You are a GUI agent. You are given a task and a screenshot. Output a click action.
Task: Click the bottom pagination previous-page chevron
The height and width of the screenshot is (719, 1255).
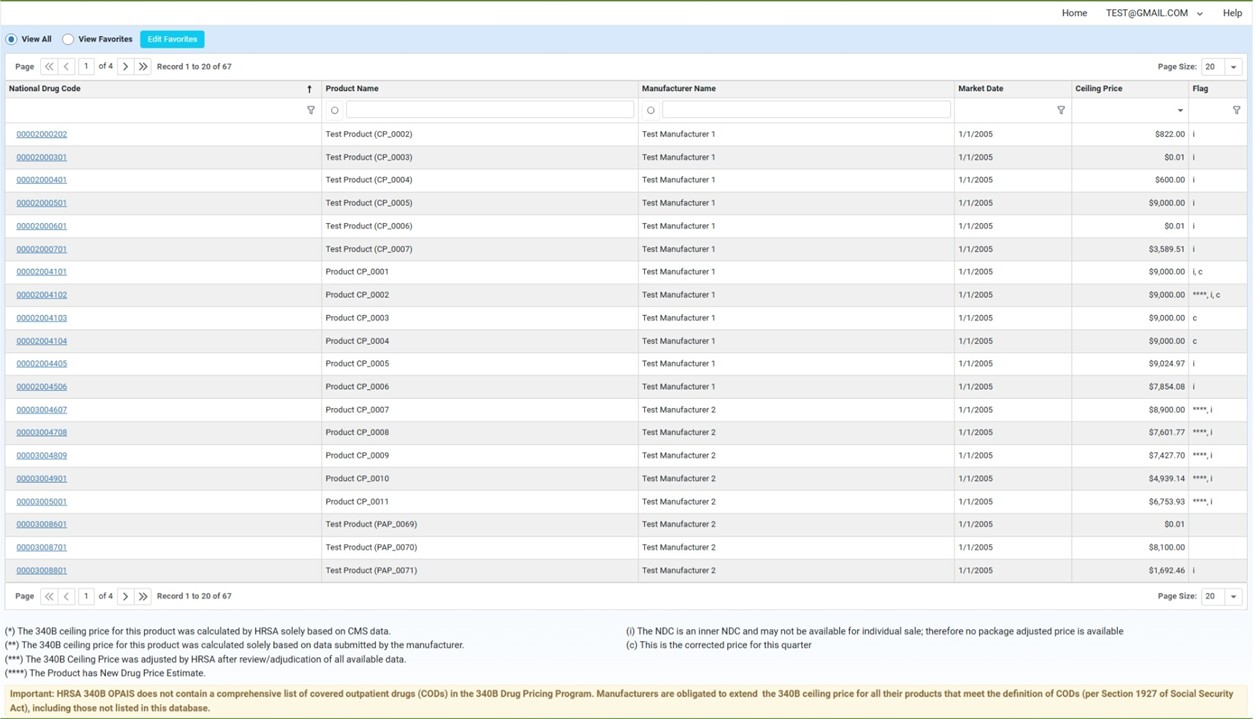point(65,595)
